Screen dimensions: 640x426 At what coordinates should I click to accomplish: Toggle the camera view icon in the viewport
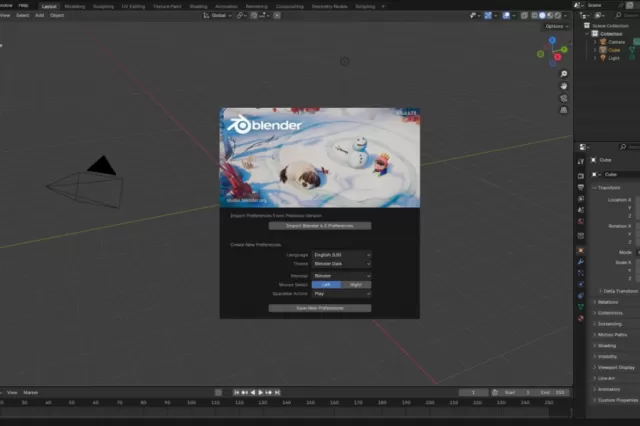click(x=564, y=98)
